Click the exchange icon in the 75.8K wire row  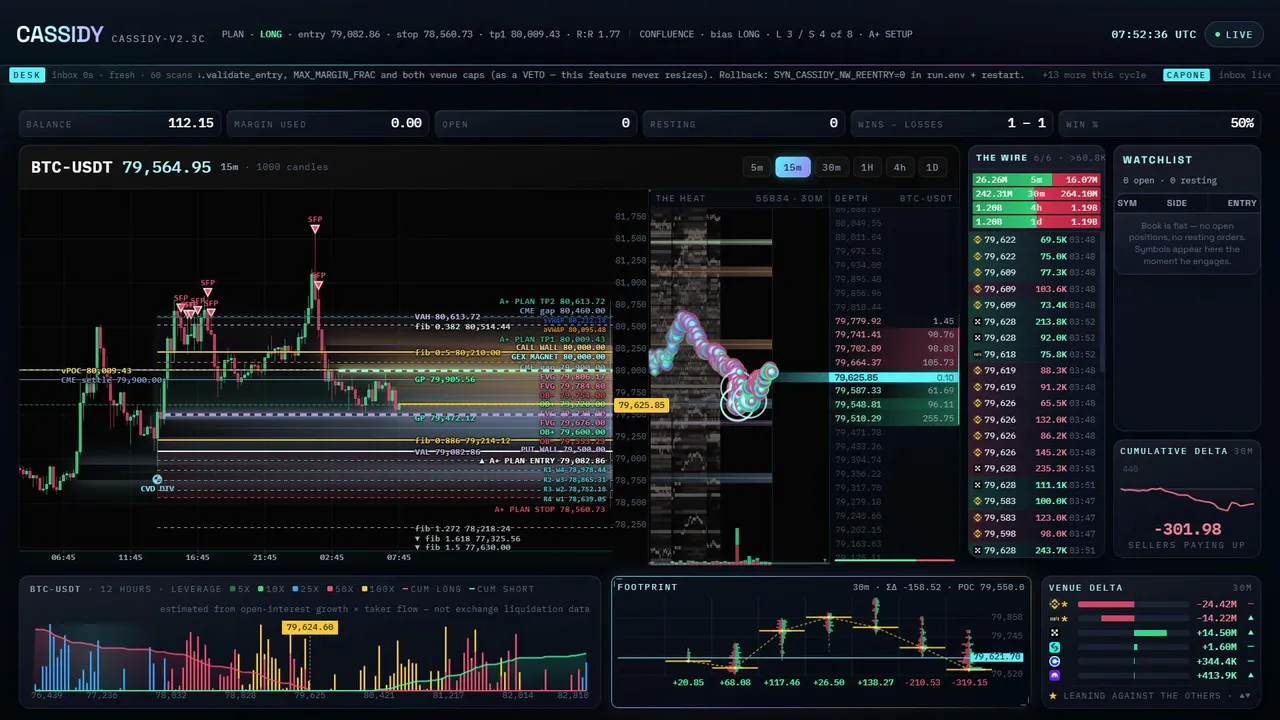click(977, 354)
